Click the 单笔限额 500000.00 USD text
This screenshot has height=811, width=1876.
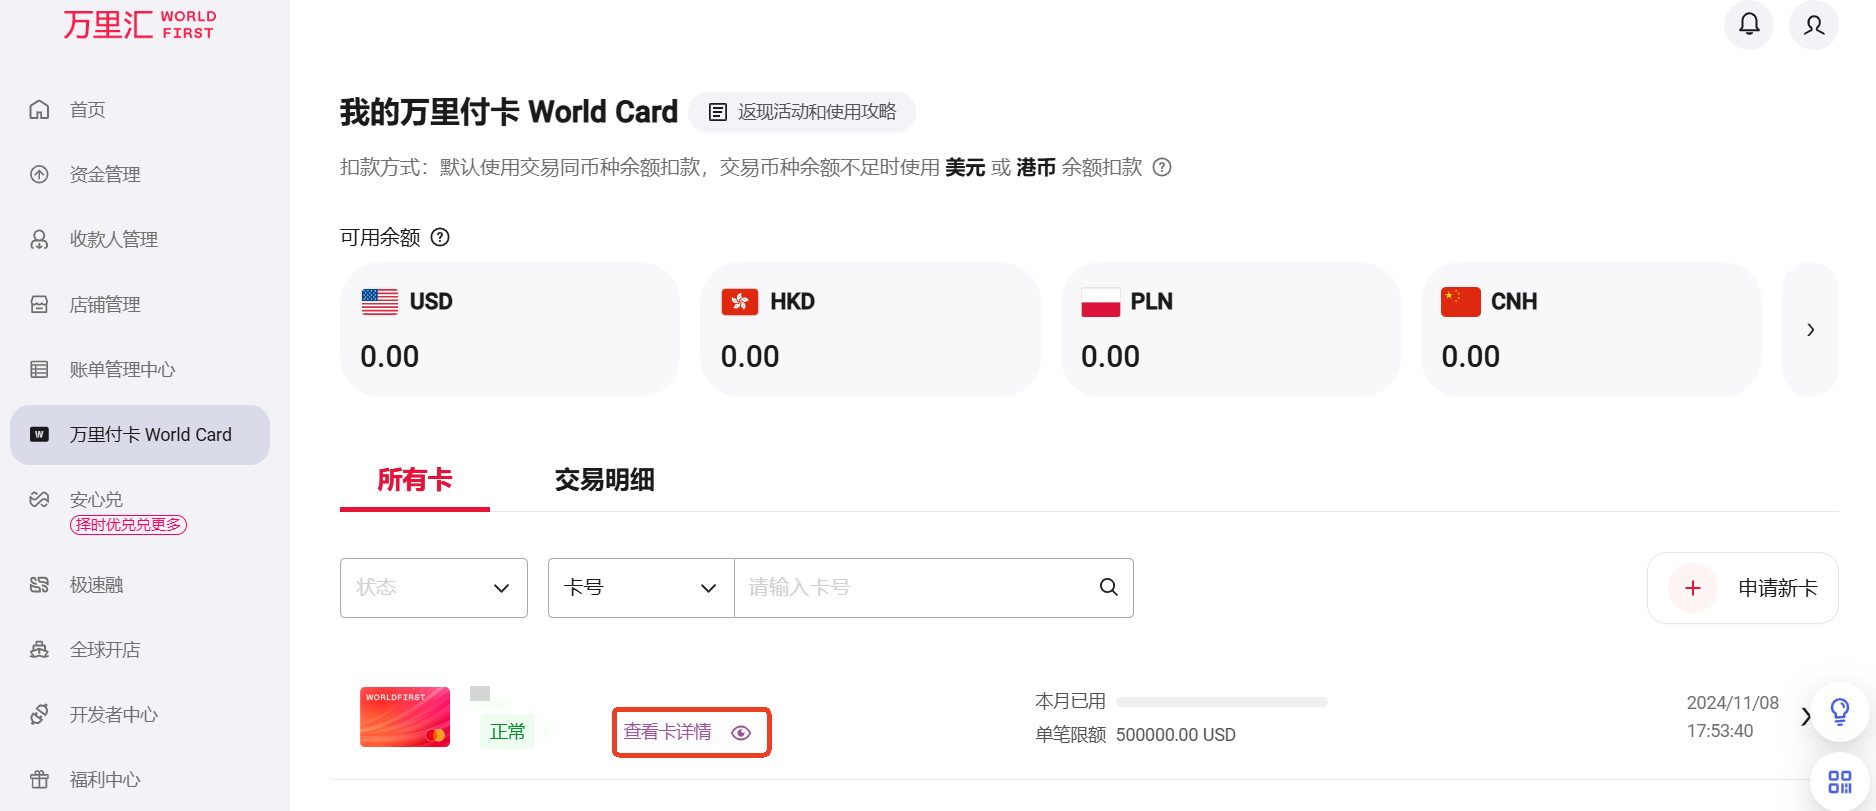1135,735
